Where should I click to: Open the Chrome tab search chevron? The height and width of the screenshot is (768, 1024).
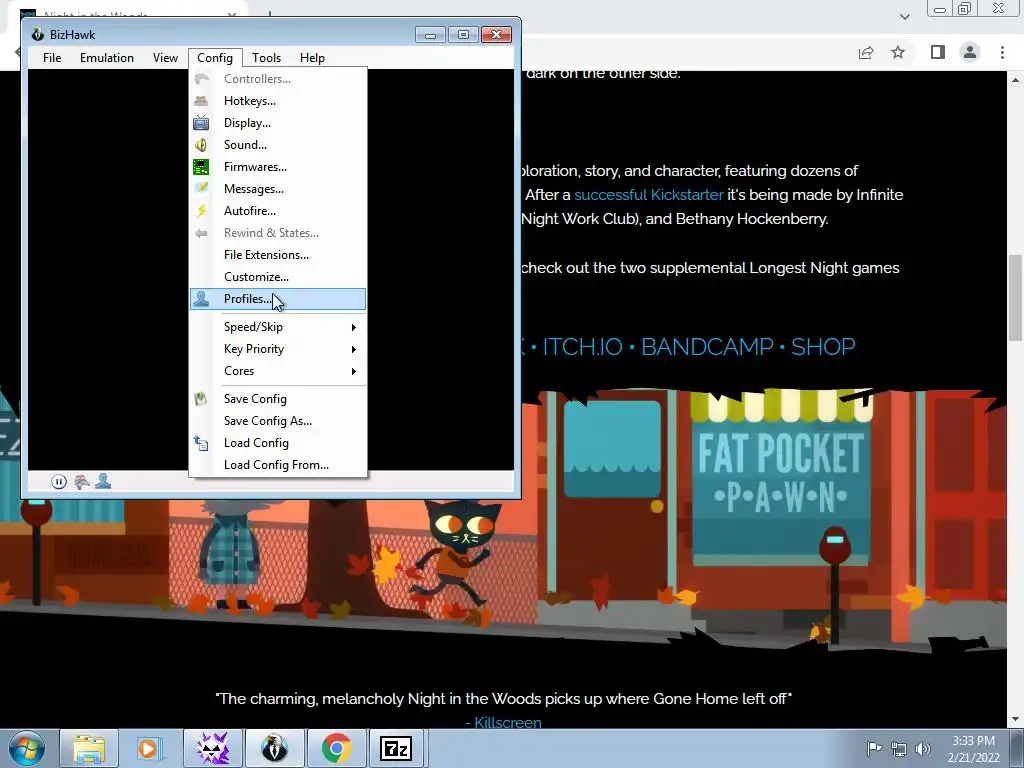coord(904,16)
